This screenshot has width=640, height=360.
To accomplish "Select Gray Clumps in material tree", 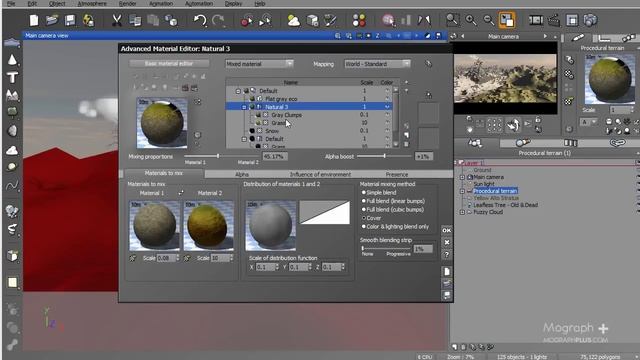I will tap(287, 115).
